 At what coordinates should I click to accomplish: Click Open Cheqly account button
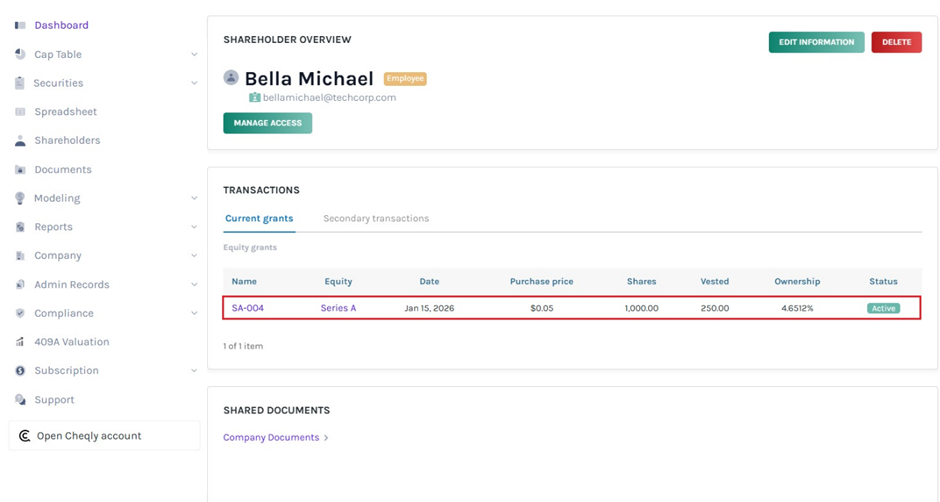[104, 436]
